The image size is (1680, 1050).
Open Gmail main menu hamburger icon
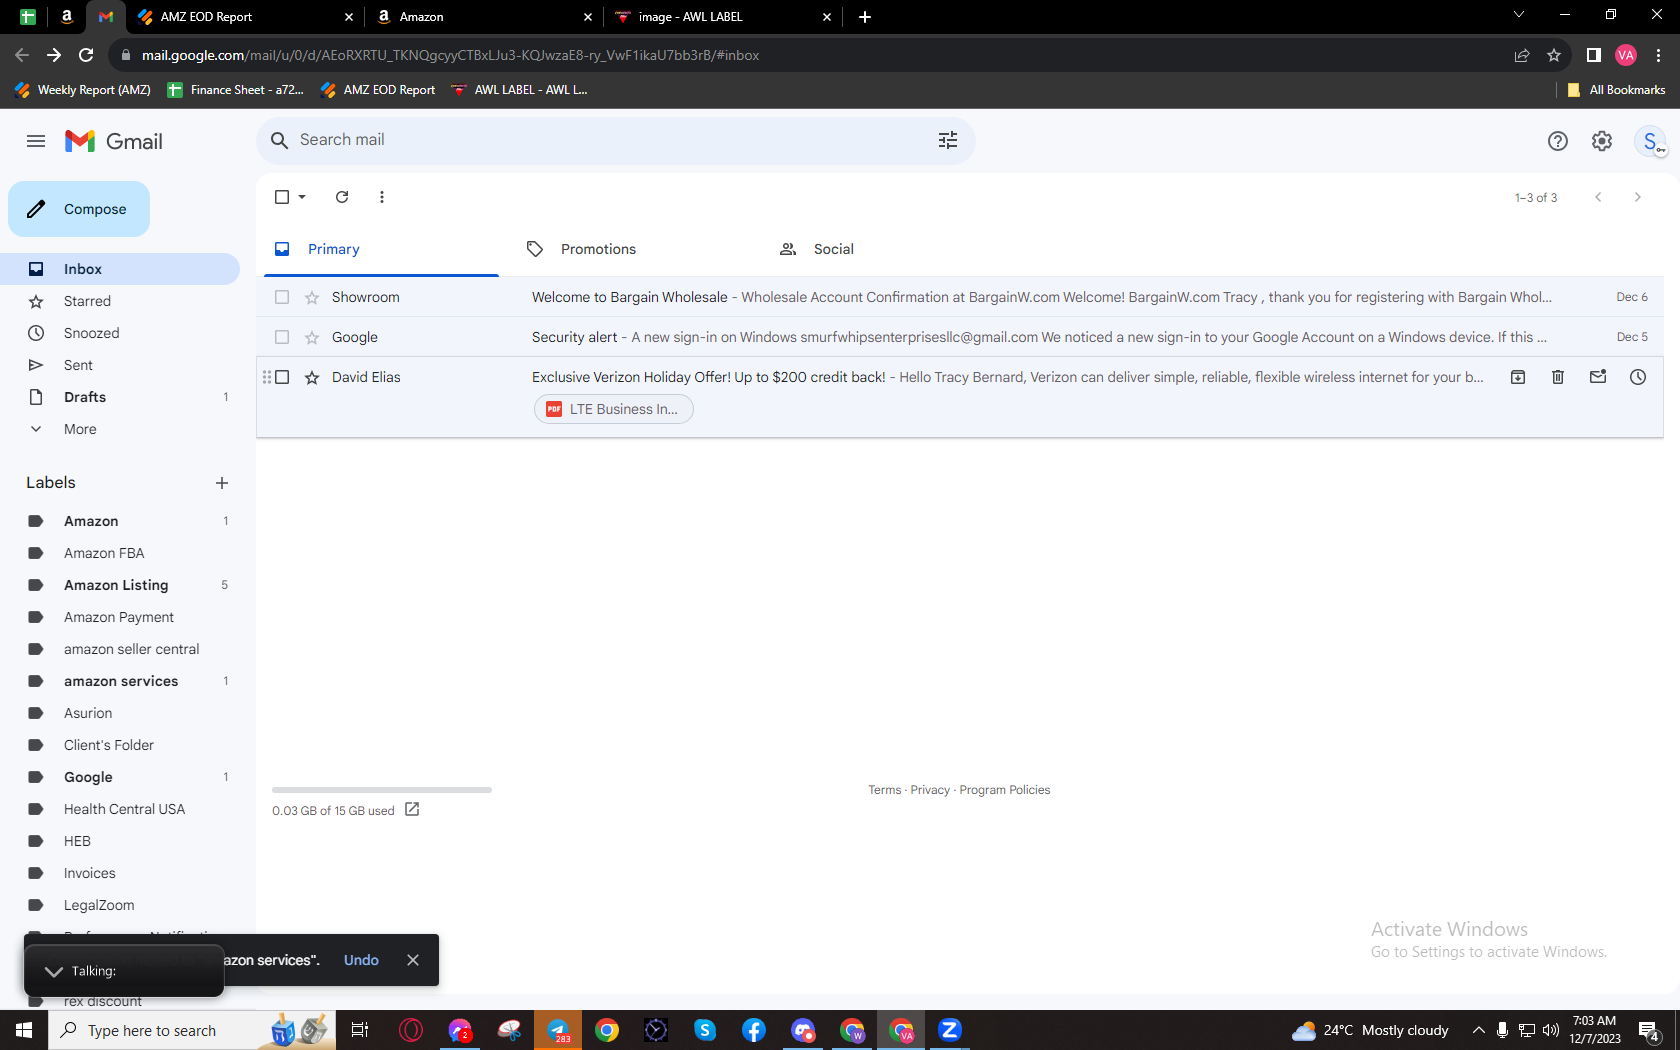click(x=36, y=141)
